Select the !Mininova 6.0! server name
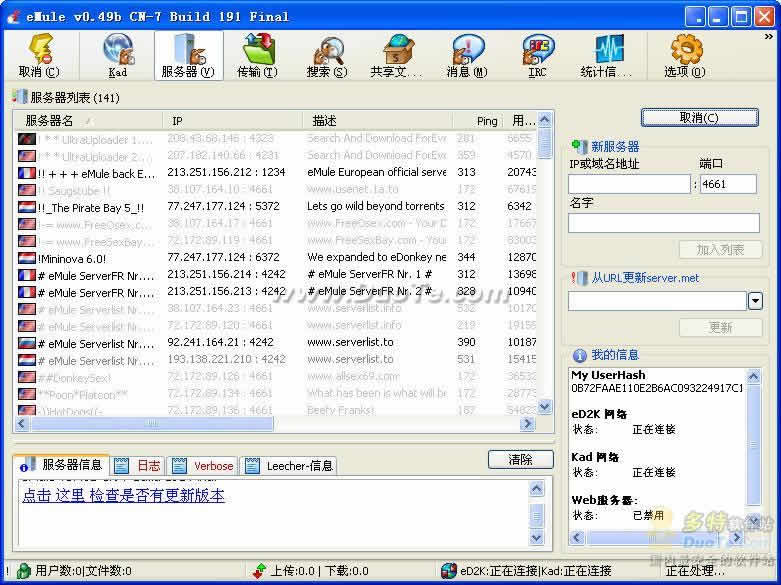Screen dimensions: 781x585 (72, 259)
